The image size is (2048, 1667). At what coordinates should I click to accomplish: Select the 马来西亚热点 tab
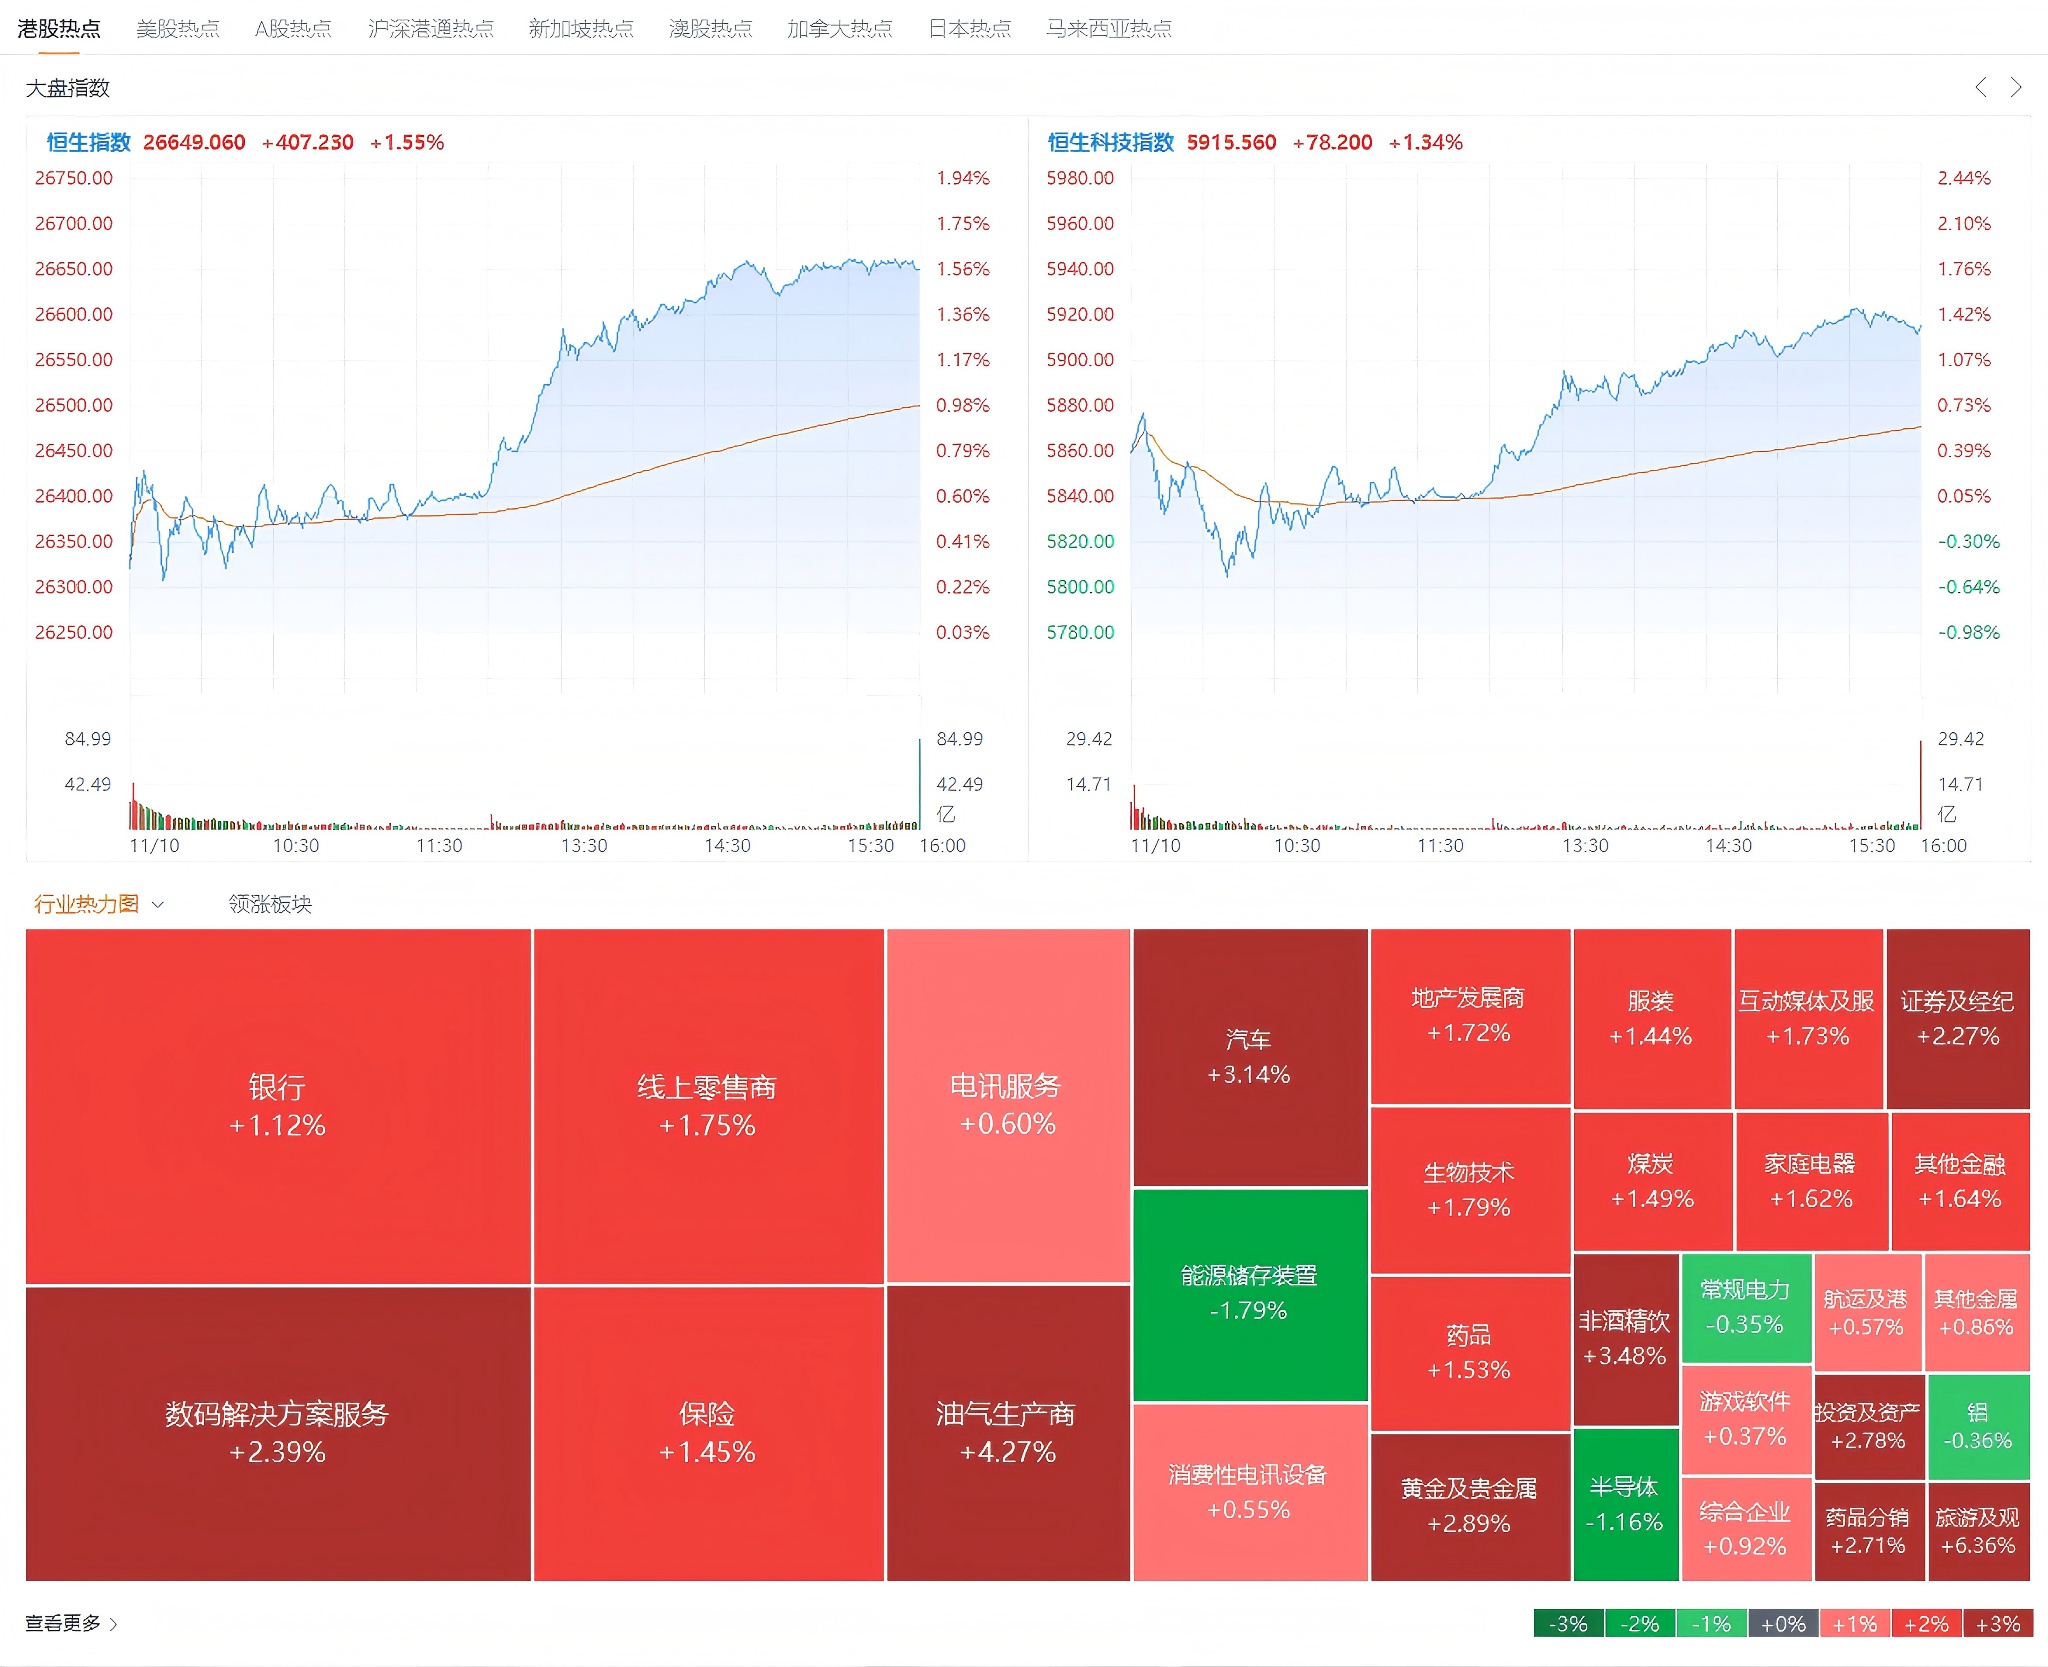tap(1108, 28)
